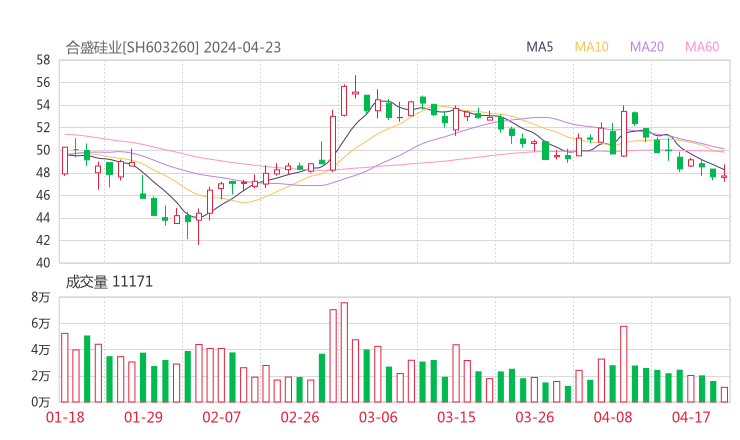The height and width of the screenshot is (440, 740).
Task: Click the 44 price axis label
Action: (x=43, y=218)
